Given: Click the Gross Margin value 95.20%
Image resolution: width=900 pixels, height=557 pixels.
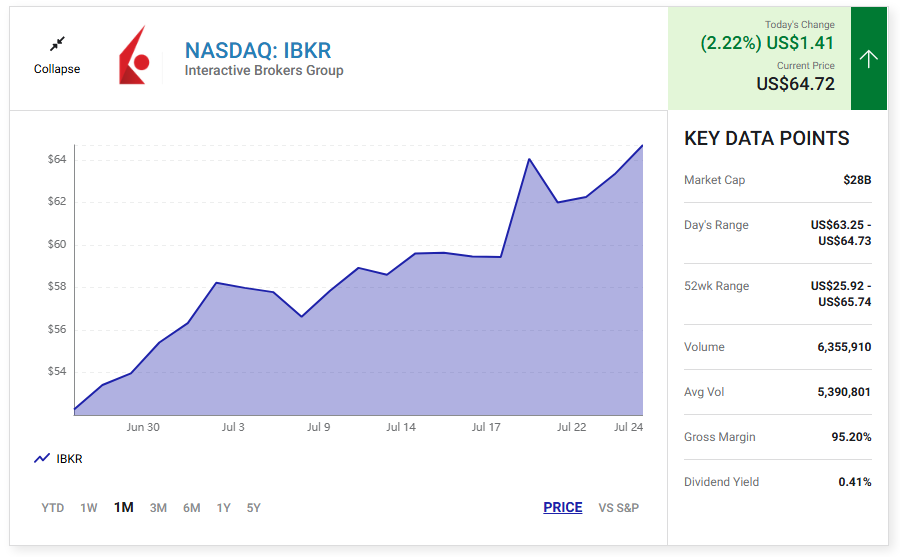Looking at the screenshot, I should (851, 437).
